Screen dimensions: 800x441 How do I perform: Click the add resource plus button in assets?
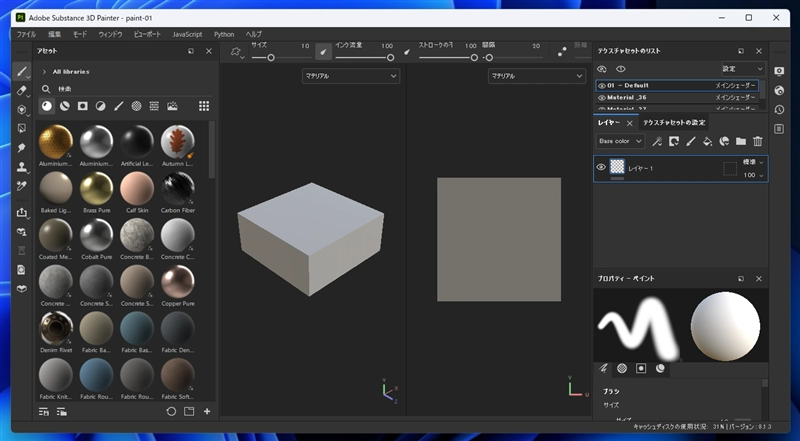click(x=207, y=411)
